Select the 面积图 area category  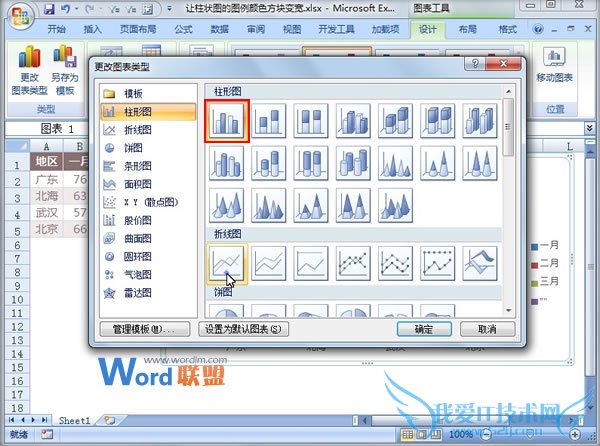148,184
